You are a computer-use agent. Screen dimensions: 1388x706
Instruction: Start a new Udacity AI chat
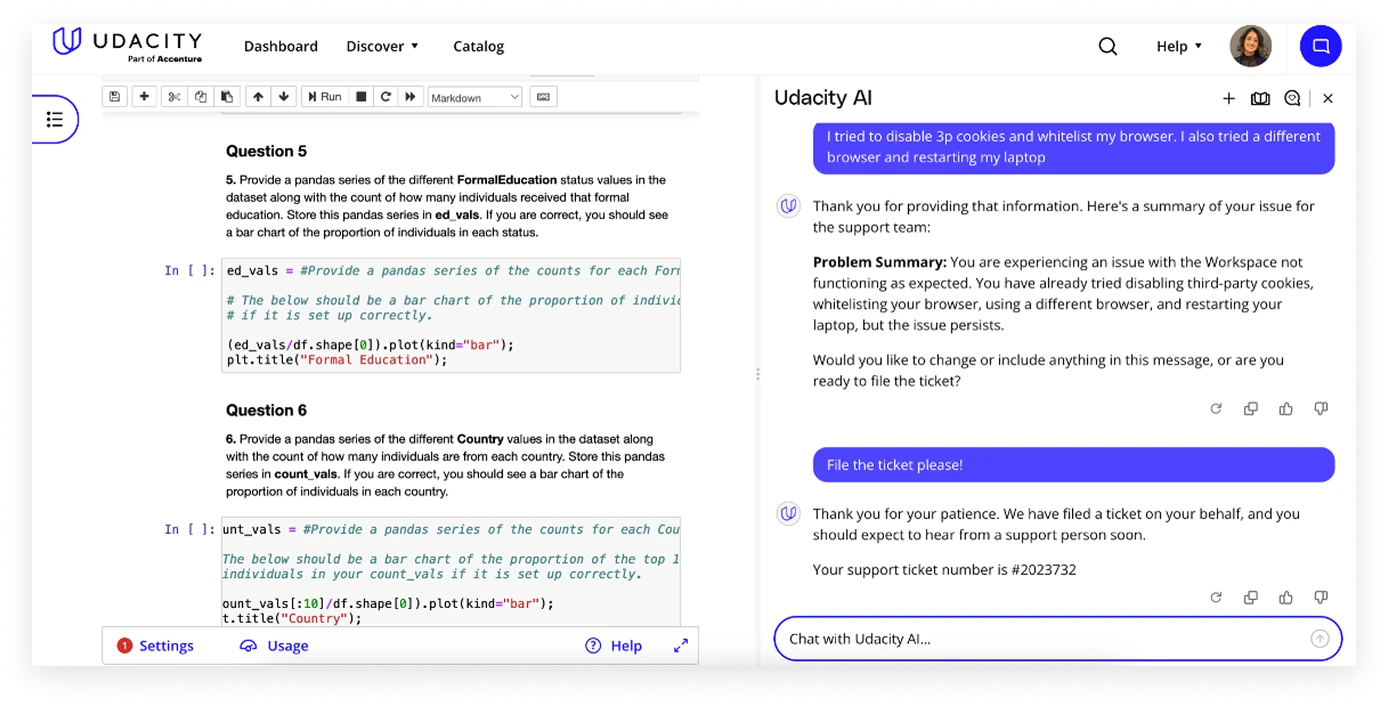(1228, 98)
